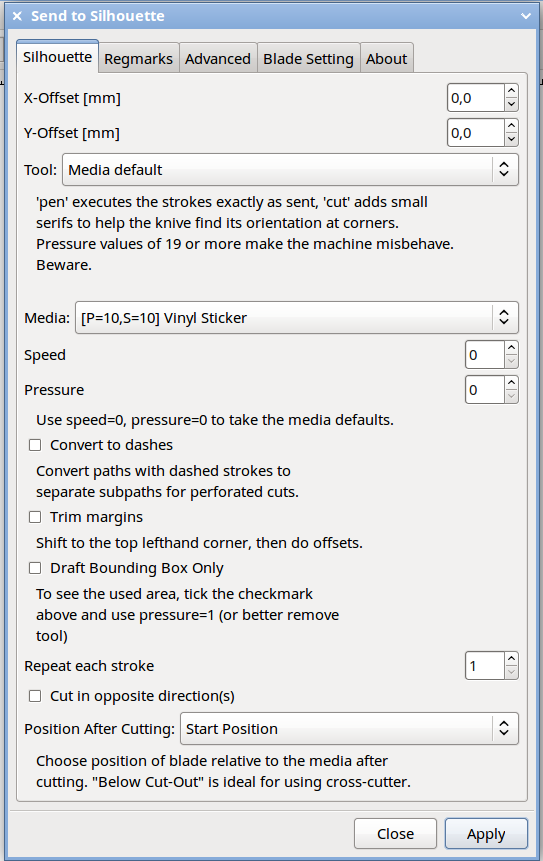Increase Repeat each stroke count
543x861 pixels.
(x=511, y=659)
